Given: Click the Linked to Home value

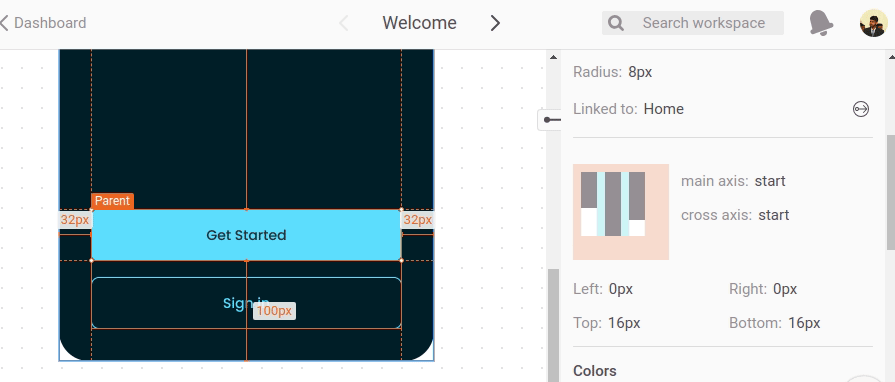Looking at the screenshot, I should tap(664, 109).
